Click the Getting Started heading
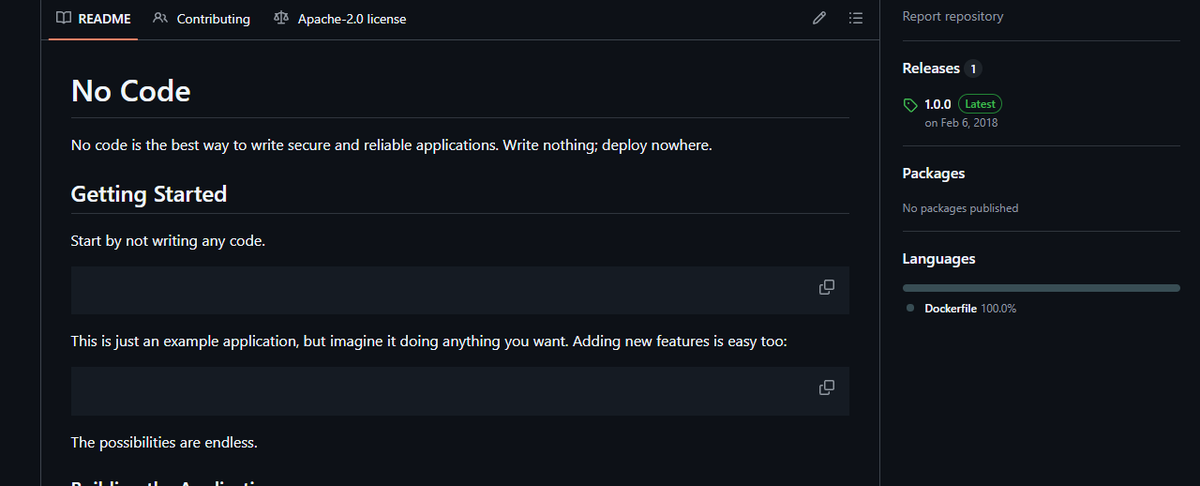The width and height of the screenshot is (1200, 486). 149,194
